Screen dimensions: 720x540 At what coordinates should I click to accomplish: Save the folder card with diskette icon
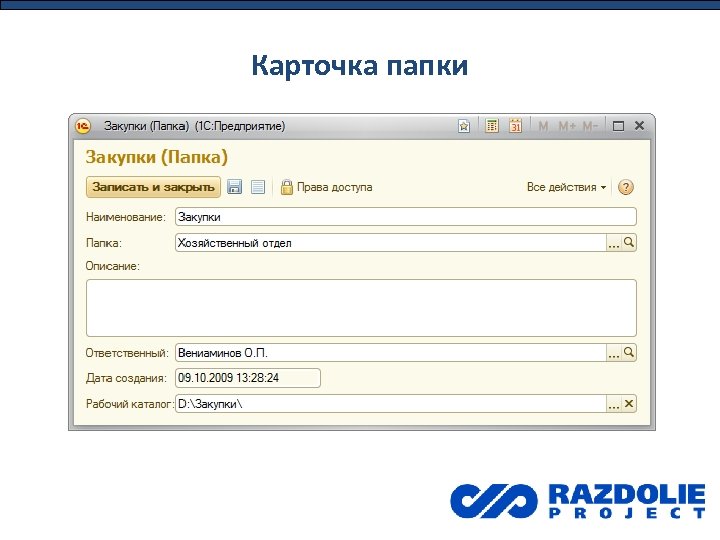coord(235,187)
